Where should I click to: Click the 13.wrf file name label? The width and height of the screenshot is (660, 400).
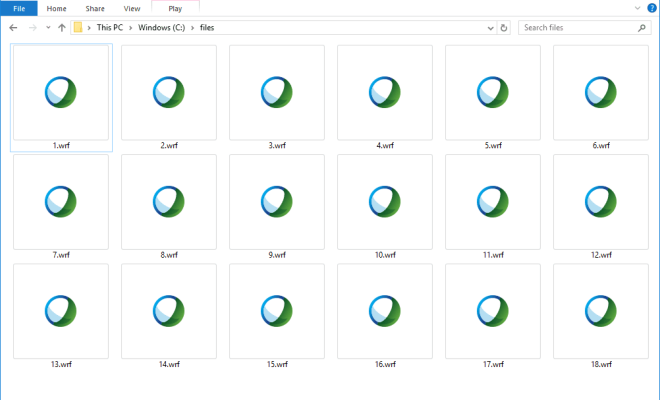[x=61, y=364]
